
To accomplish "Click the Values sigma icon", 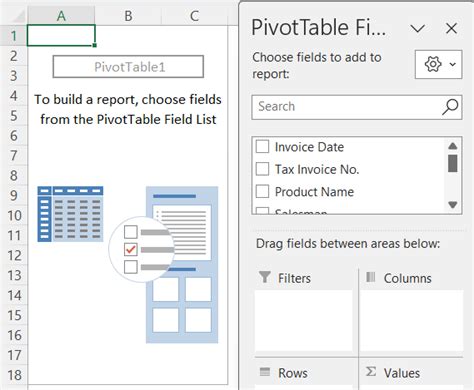I will [371, 372].
